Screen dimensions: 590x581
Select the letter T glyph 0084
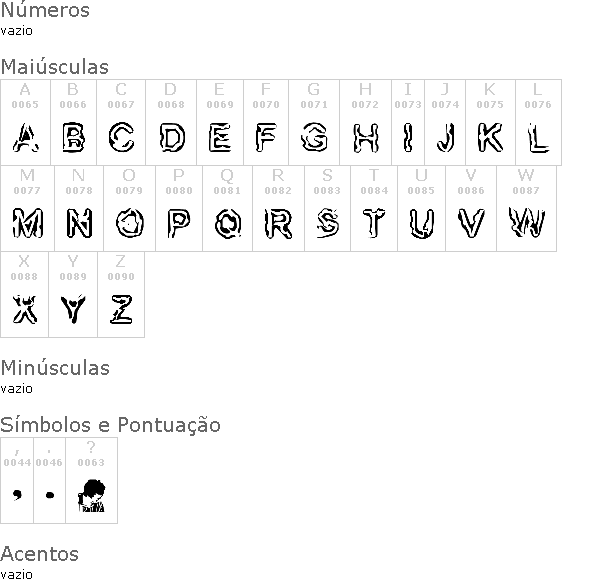pyautogui.click(x=374, y=208)
